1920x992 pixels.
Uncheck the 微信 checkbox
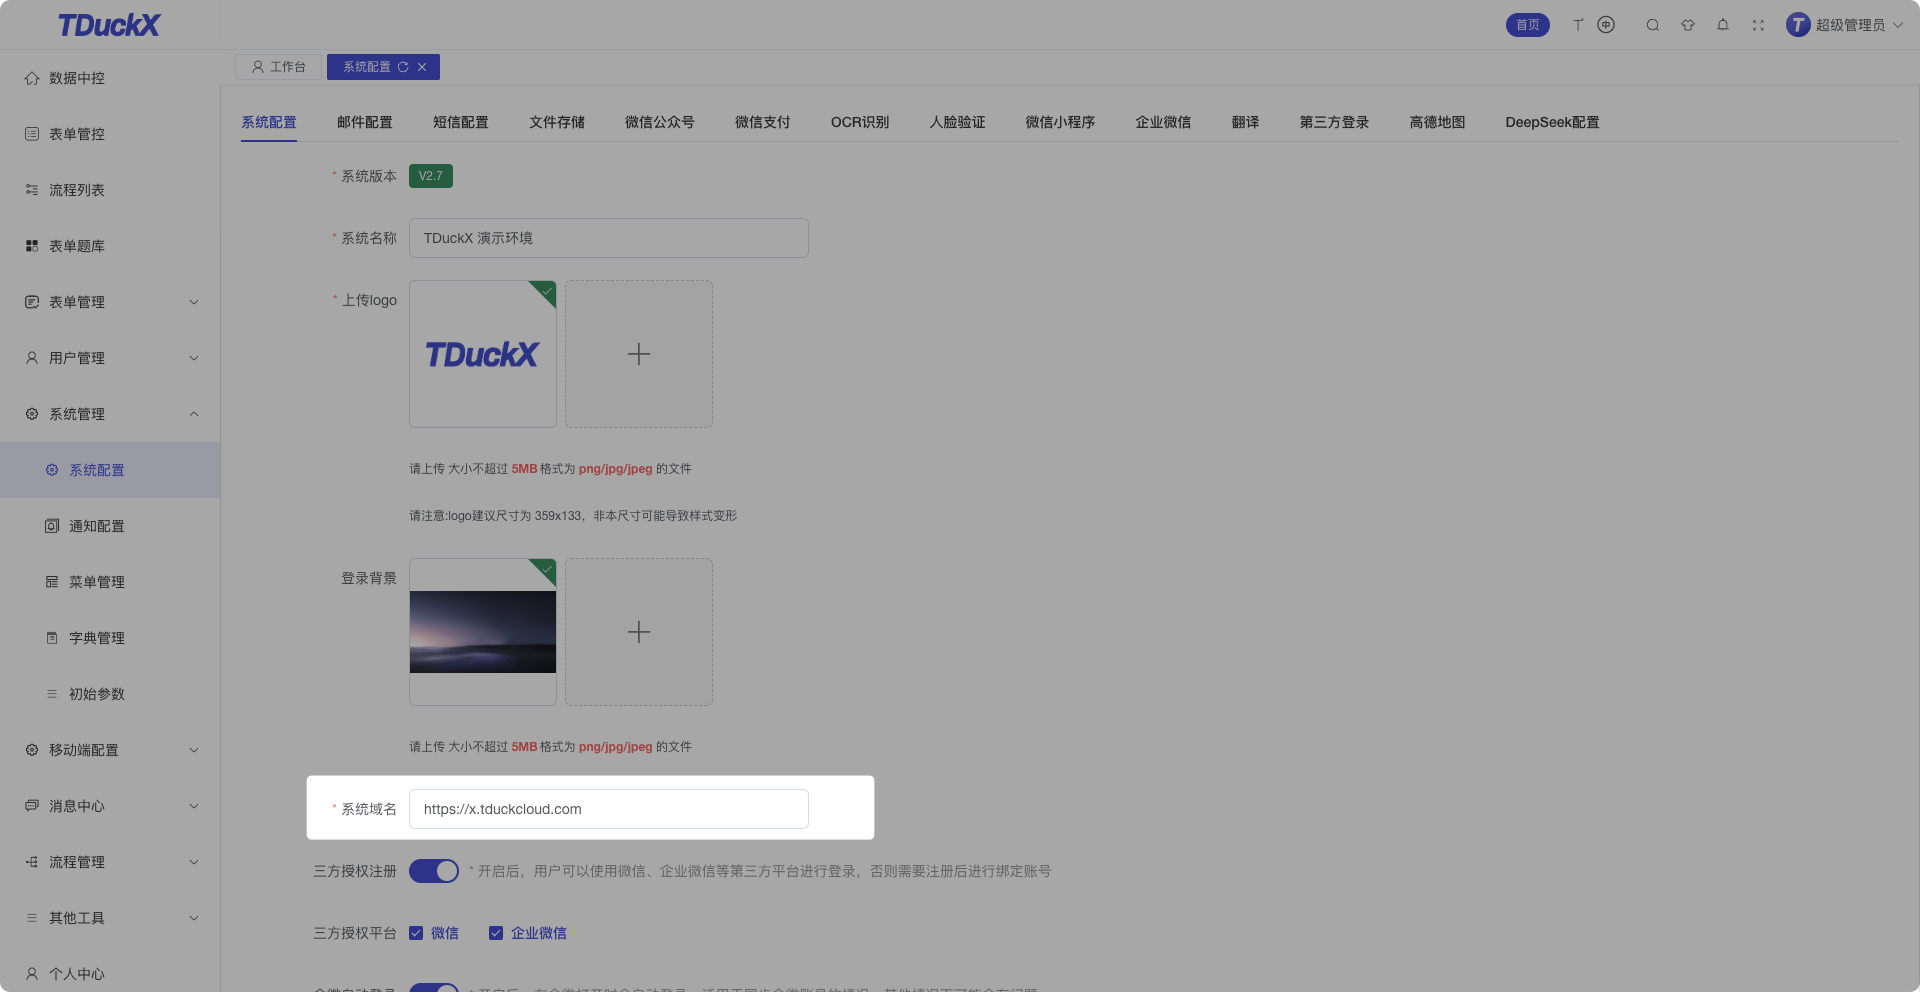[416, 933]
